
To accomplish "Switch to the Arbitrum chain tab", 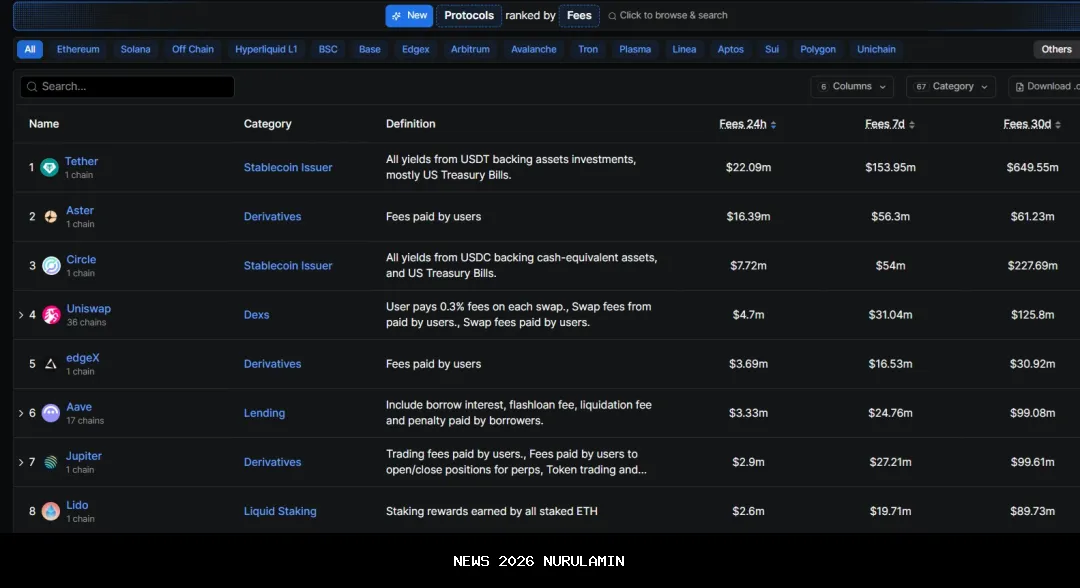I will click(x=470, y=49).
